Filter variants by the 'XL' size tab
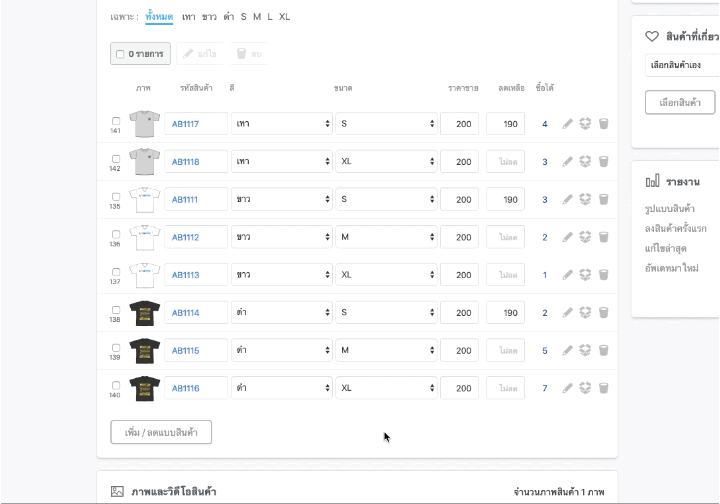The width and height of the screenshot is (720, 504). coord(285,17)
